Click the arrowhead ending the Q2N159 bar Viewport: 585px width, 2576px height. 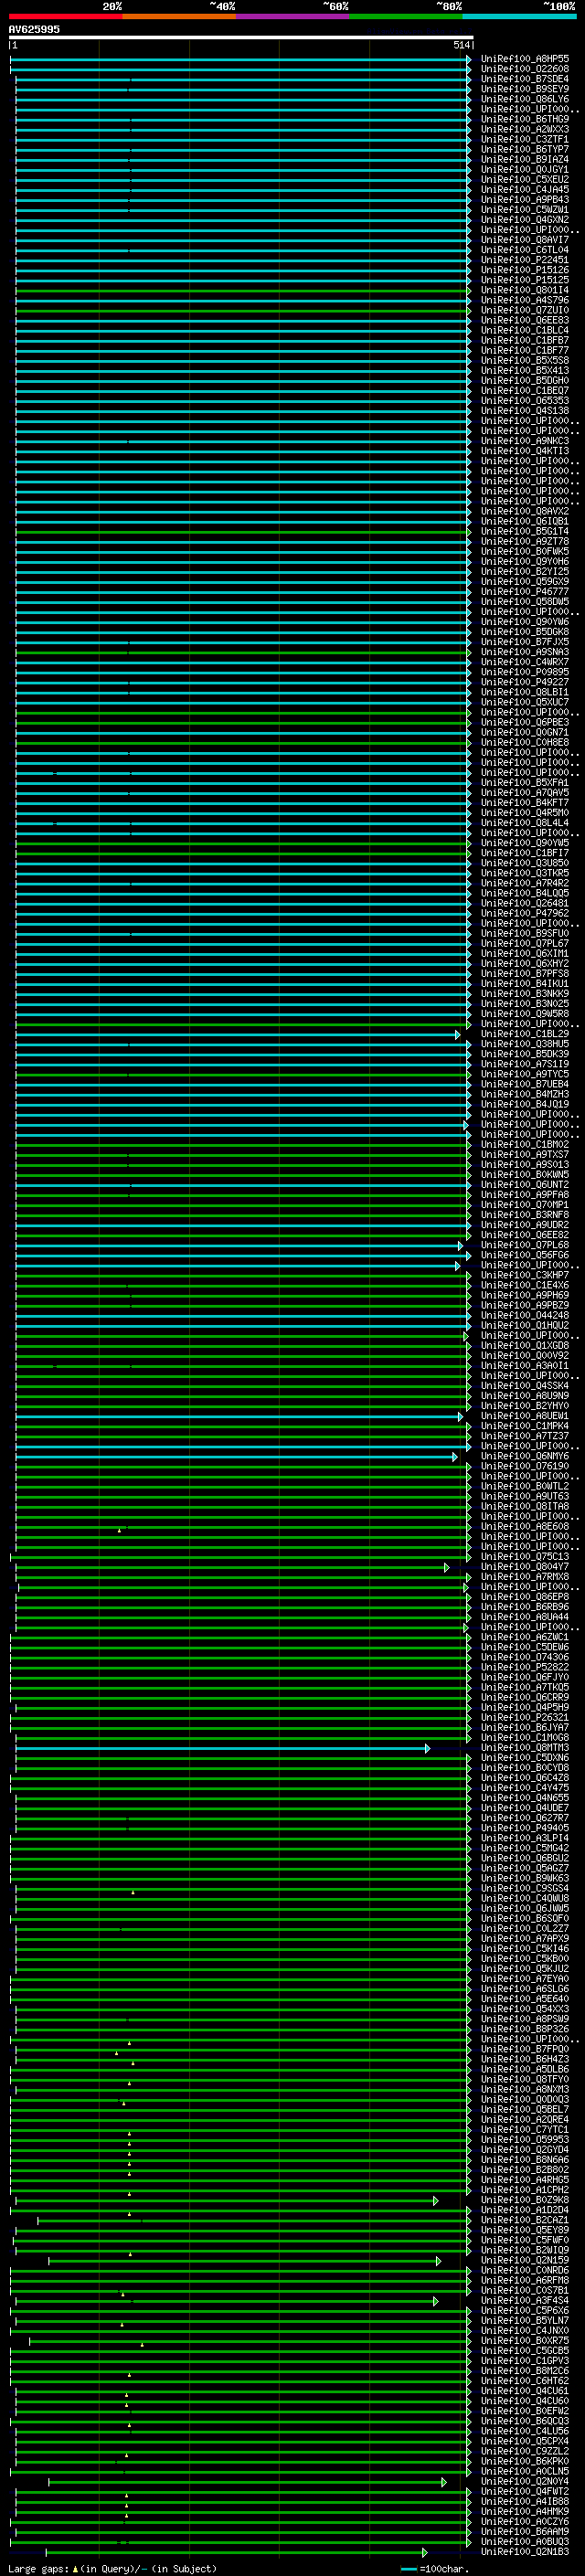(x=439, y=2260)
